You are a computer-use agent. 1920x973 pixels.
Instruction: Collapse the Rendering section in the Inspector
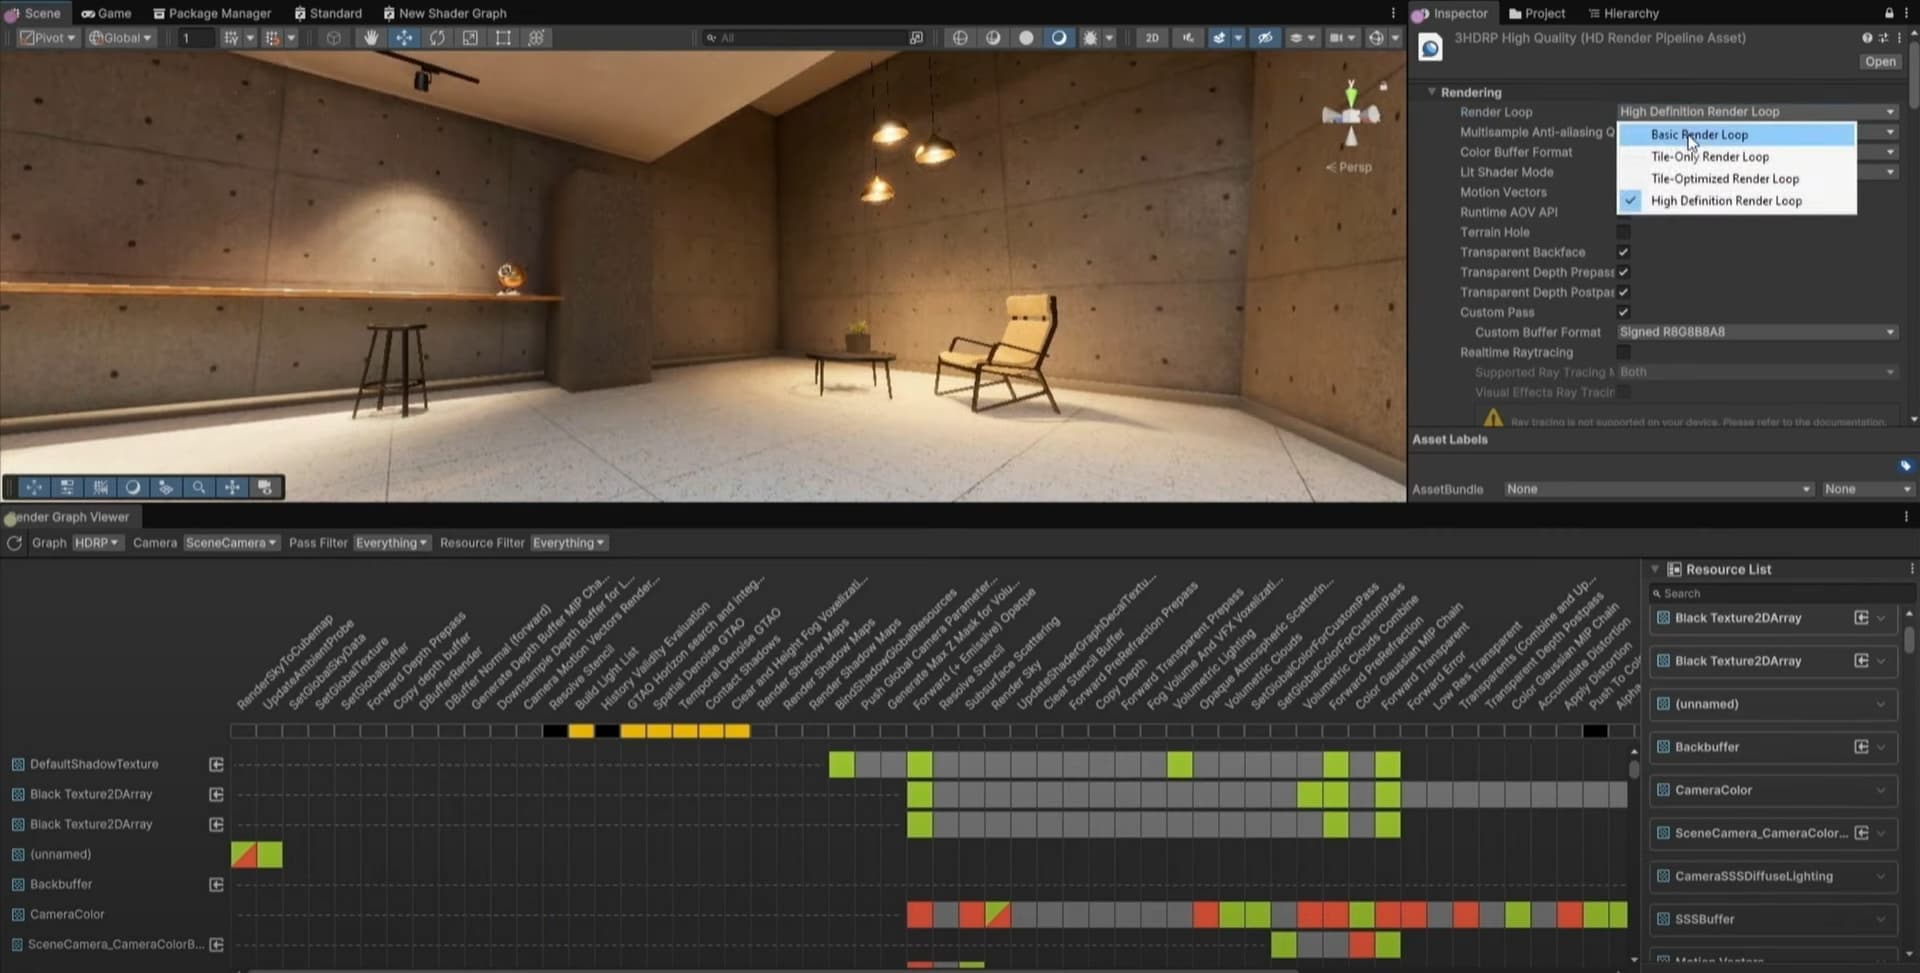(x=1431, y=91)
